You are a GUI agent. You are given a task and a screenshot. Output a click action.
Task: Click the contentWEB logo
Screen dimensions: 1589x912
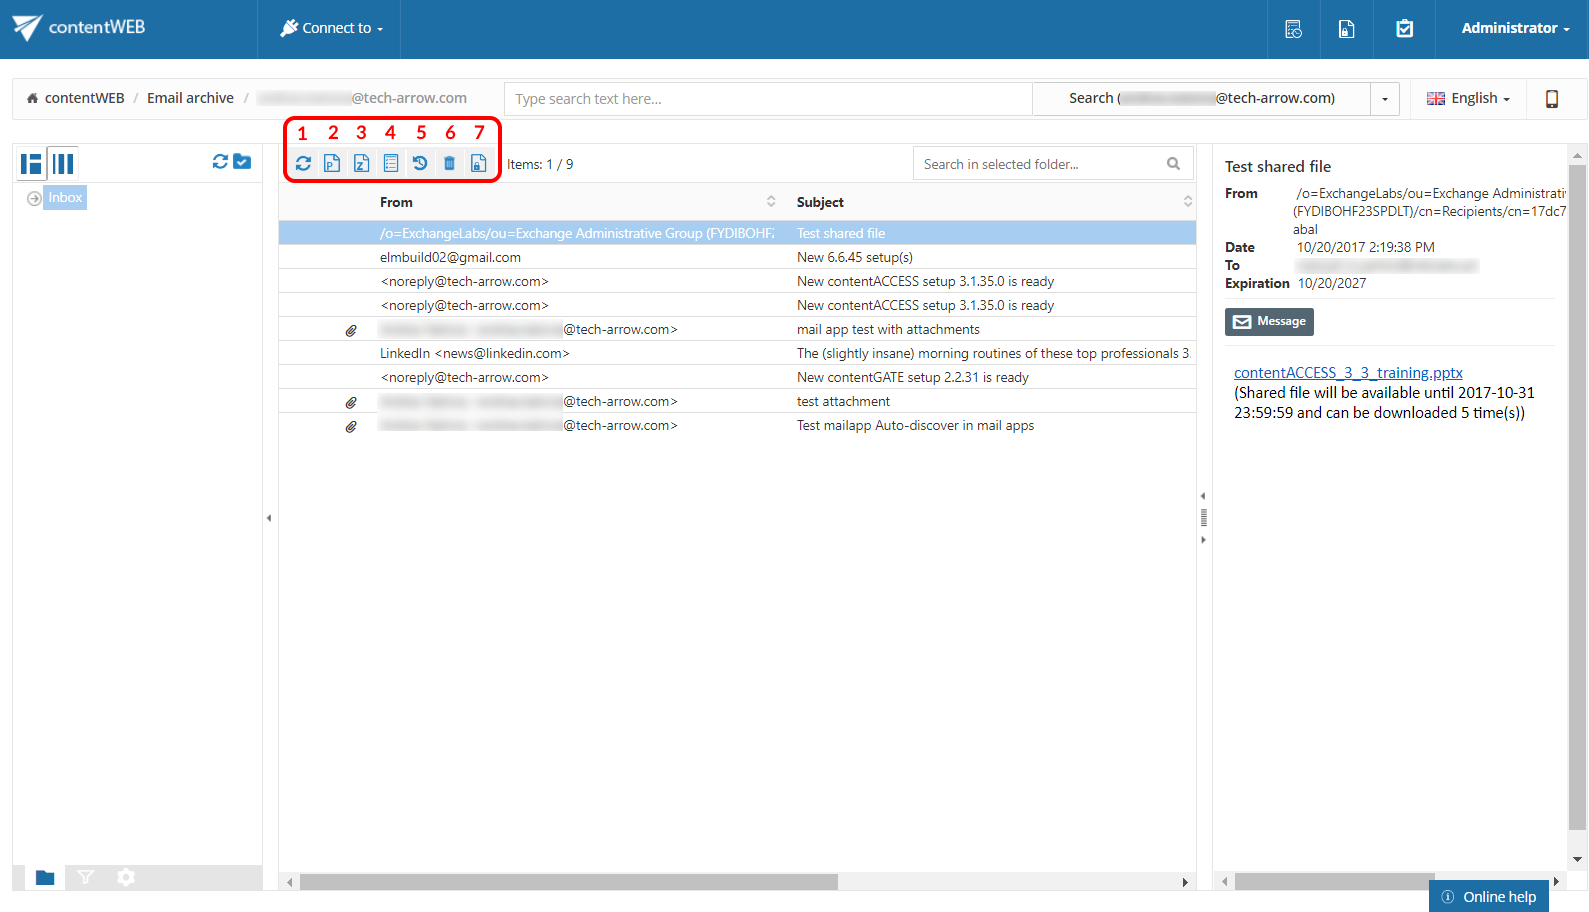tap(79, 28)
